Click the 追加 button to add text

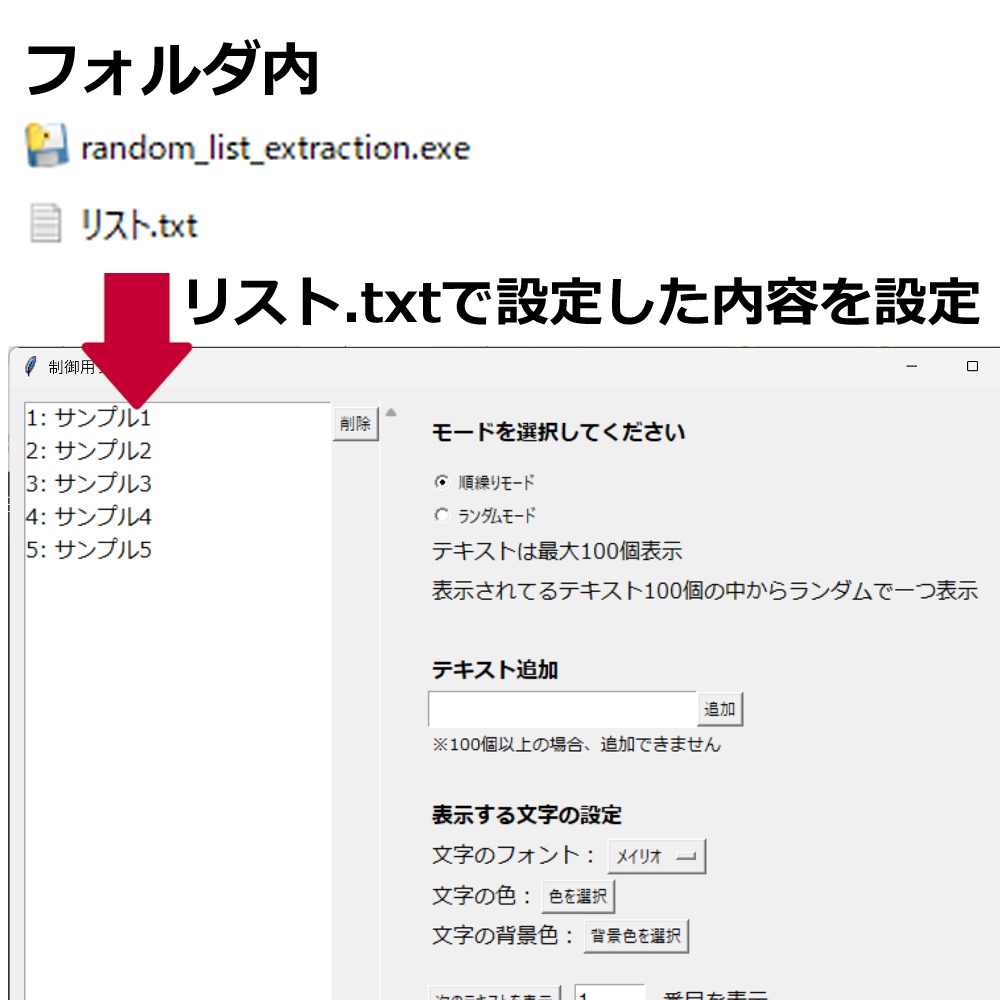tap(718, 709)
